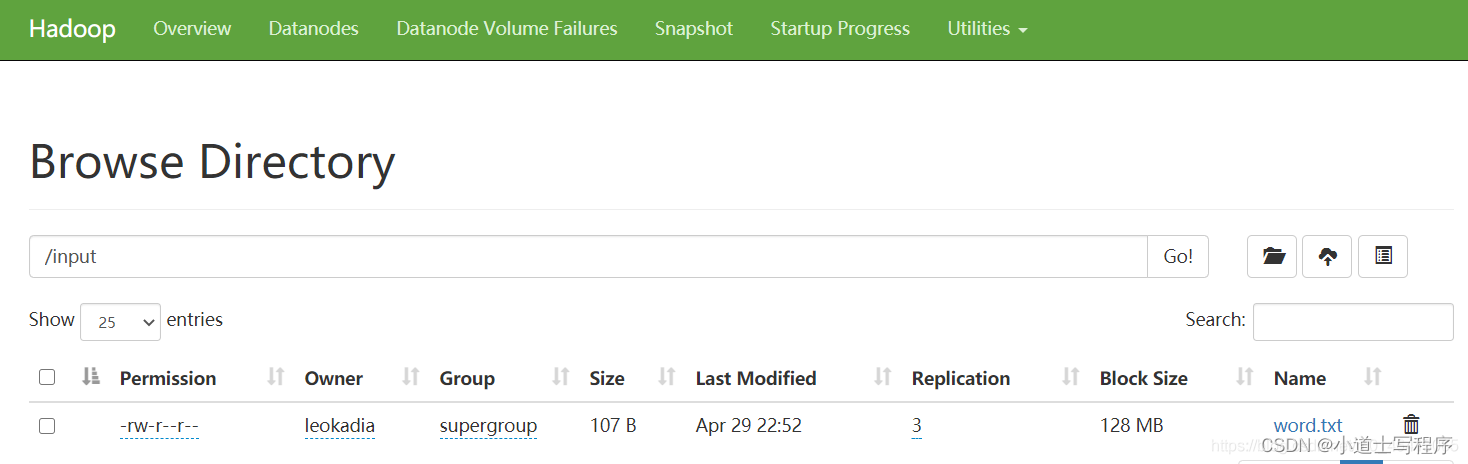Viewport: 1468px width, 464px height.
Task: Delete word.txt using the trash icon
Action: [1411, 425]
